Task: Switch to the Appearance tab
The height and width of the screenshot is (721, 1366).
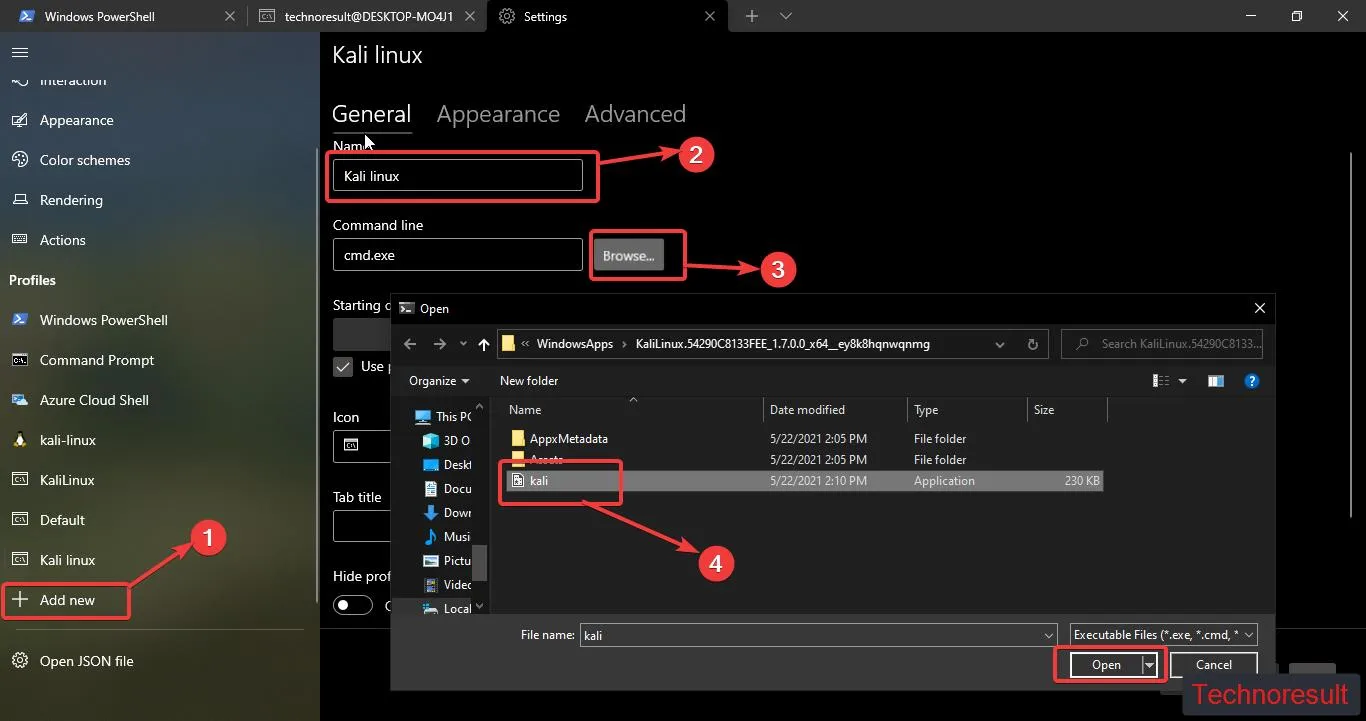Action: 498,114
